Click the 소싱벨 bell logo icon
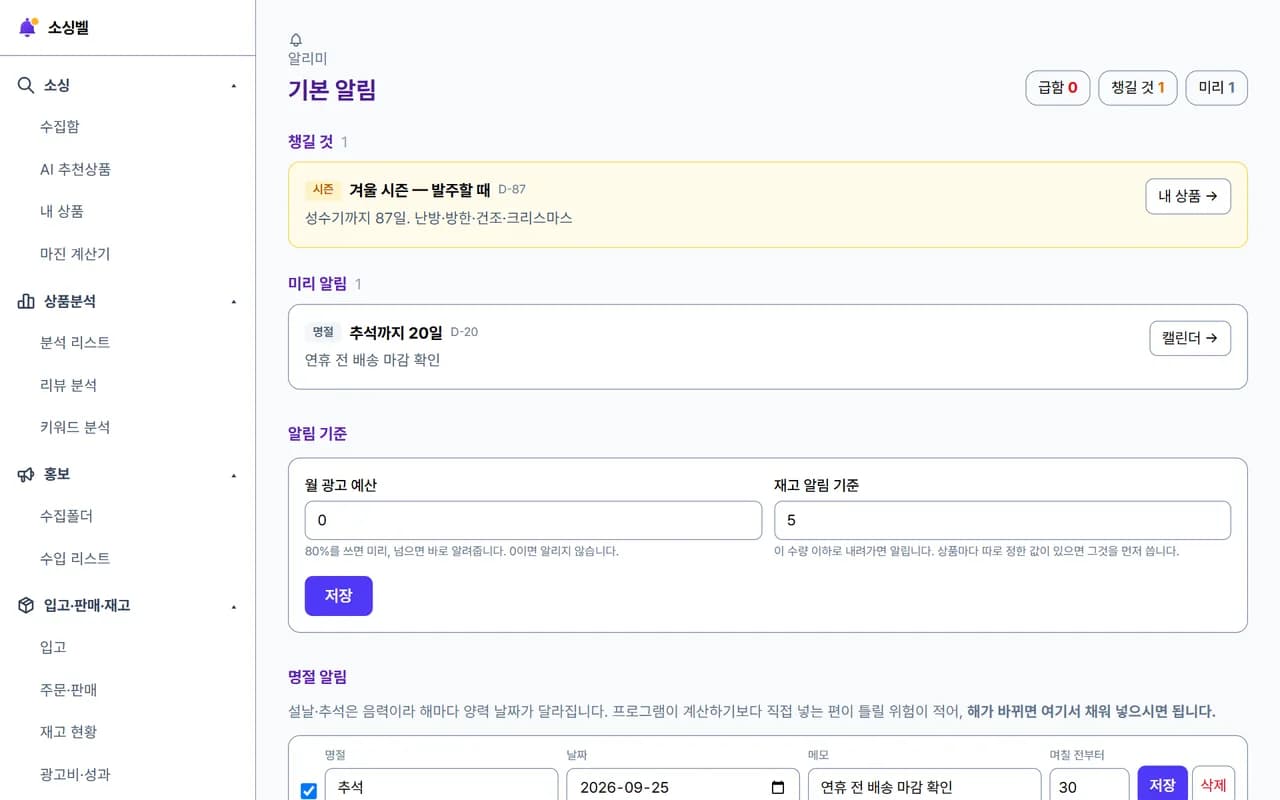Screen dimensions: 1280x800 tap(28, 27)
